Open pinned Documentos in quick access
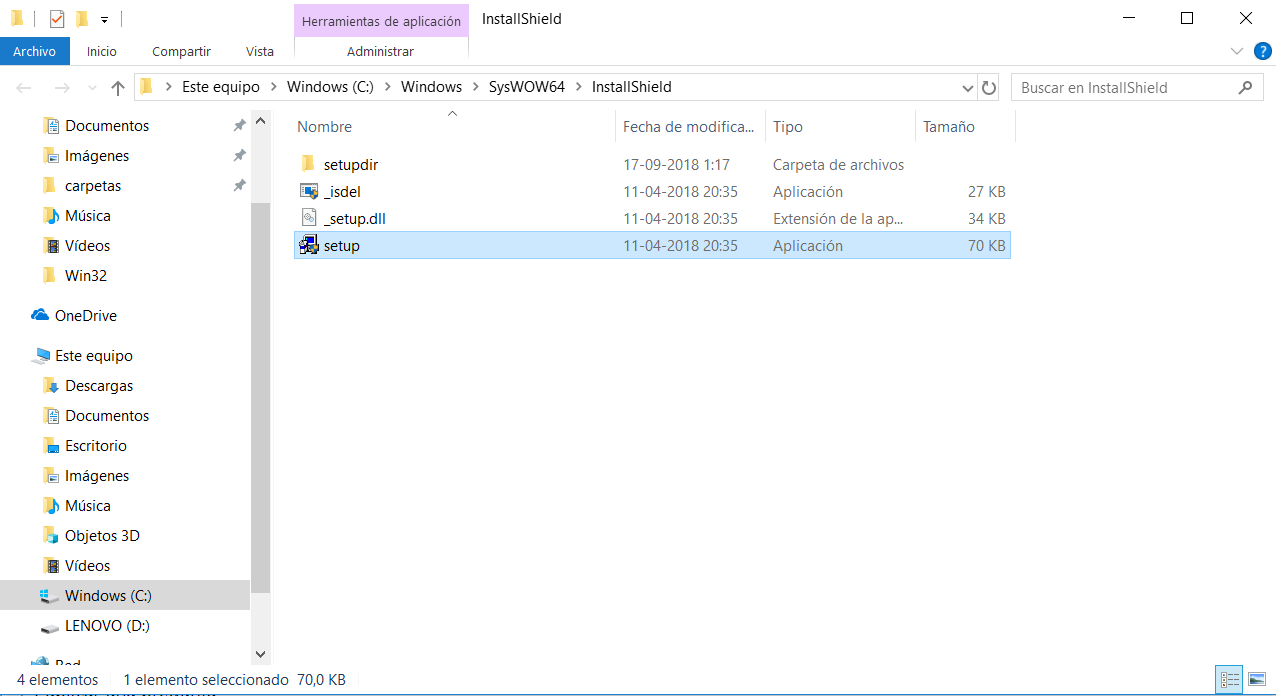This screenshot has height=696, width=1276. pos(107,126)
